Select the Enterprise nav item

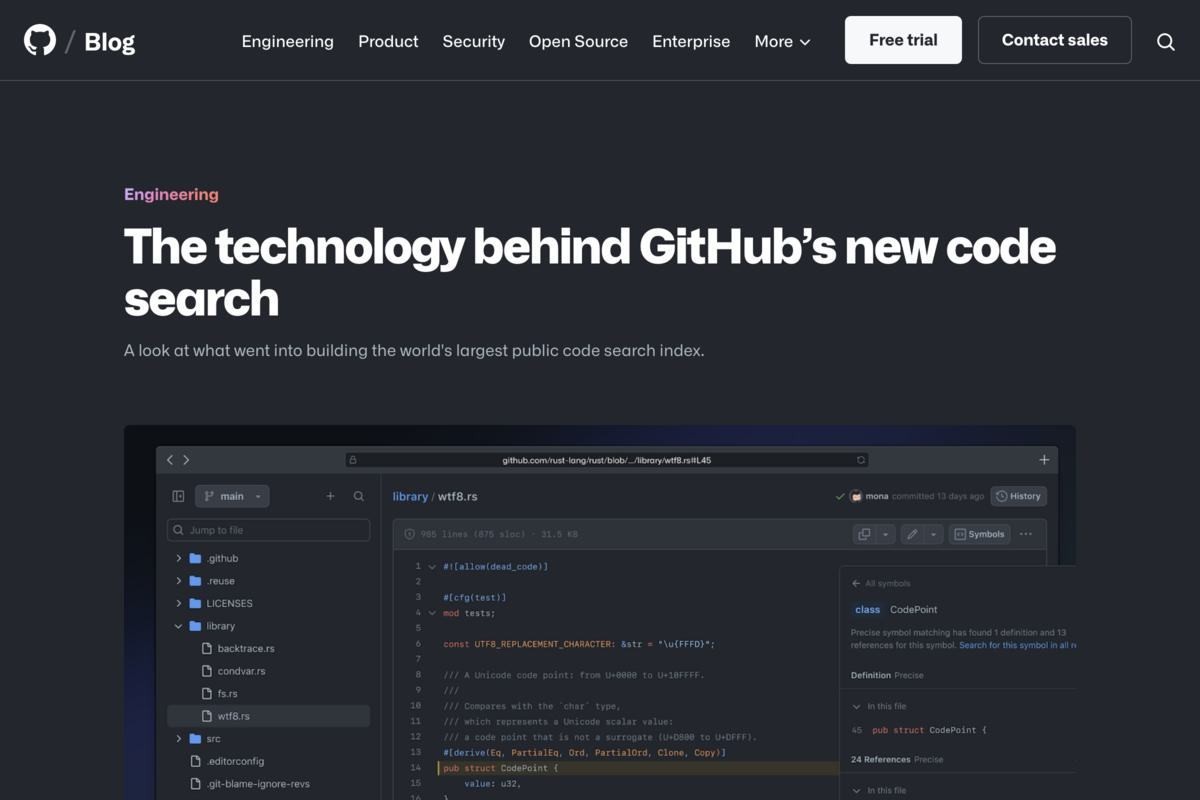691,41
